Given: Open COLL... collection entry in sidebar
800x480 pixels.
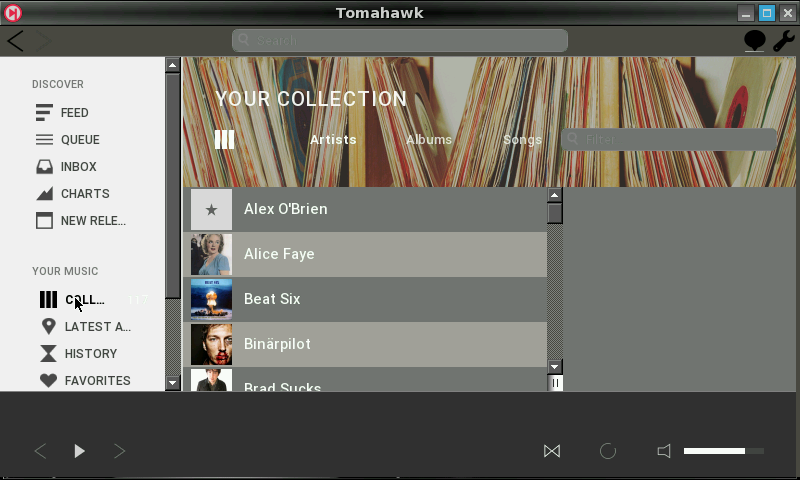Looking at the screenshot, I should click(x=85, y=300).
